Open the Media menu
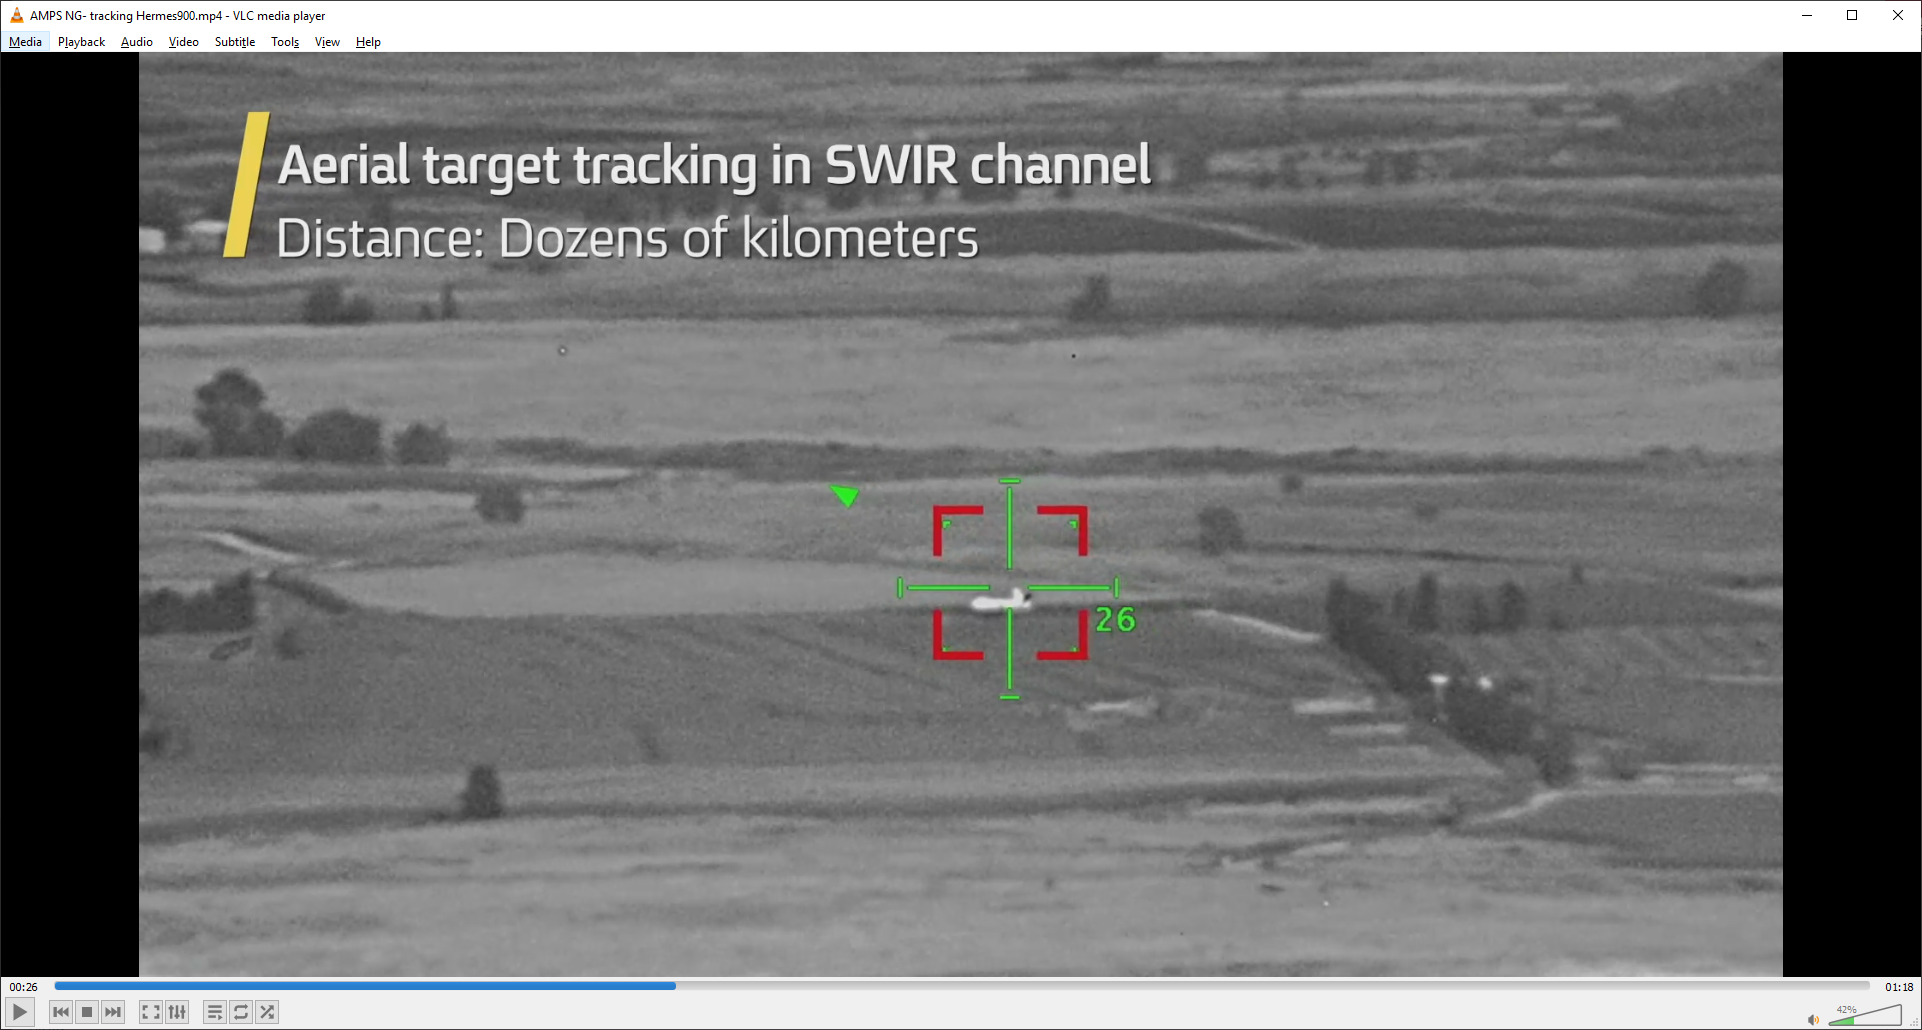Viewport: 1922px width, 1030px height. (25, 42)
